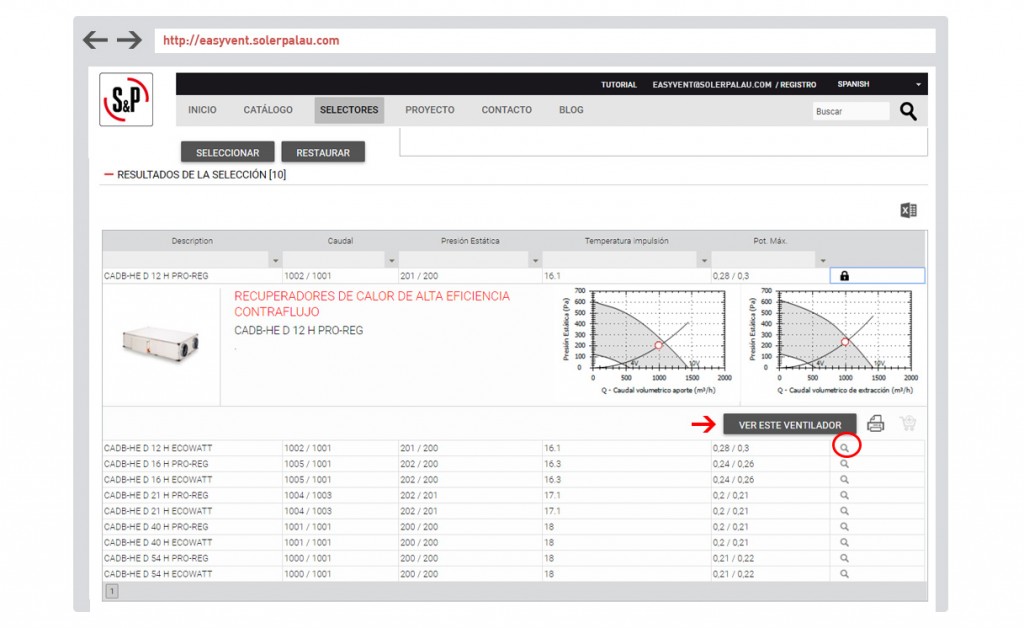Screen dimensions: 1024x628
Task: Open magnifier for CADB-HE D 54 H ECOWATT
Action: 844,574
